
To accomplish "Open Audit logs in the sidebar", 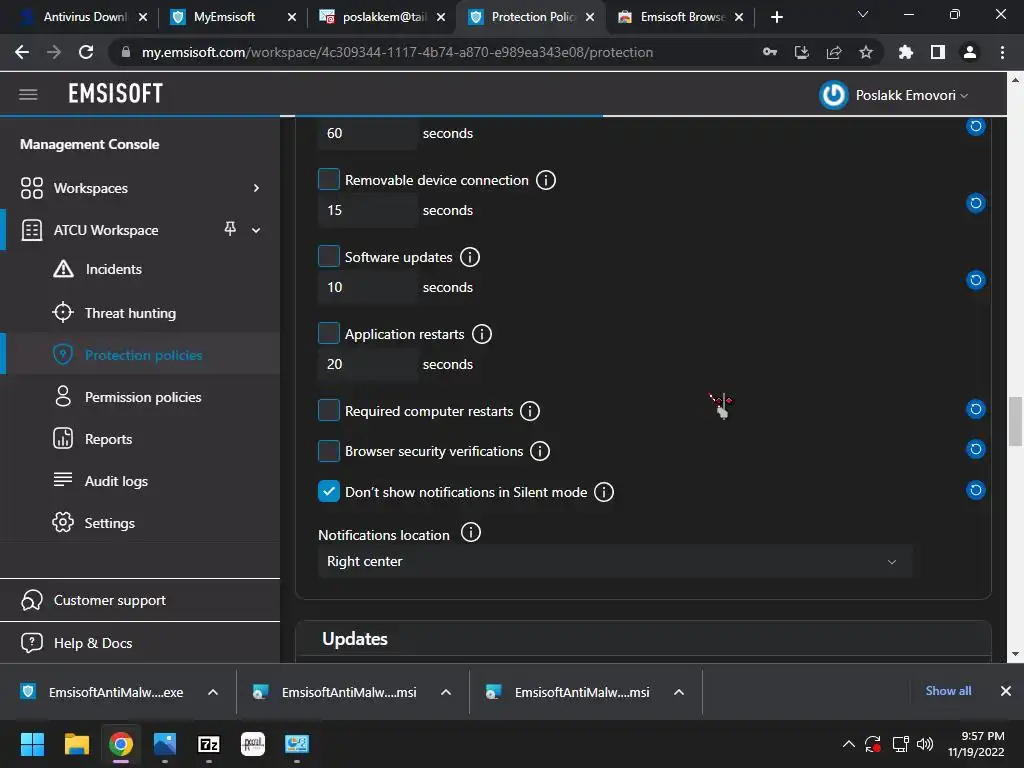I will (116, 481).
